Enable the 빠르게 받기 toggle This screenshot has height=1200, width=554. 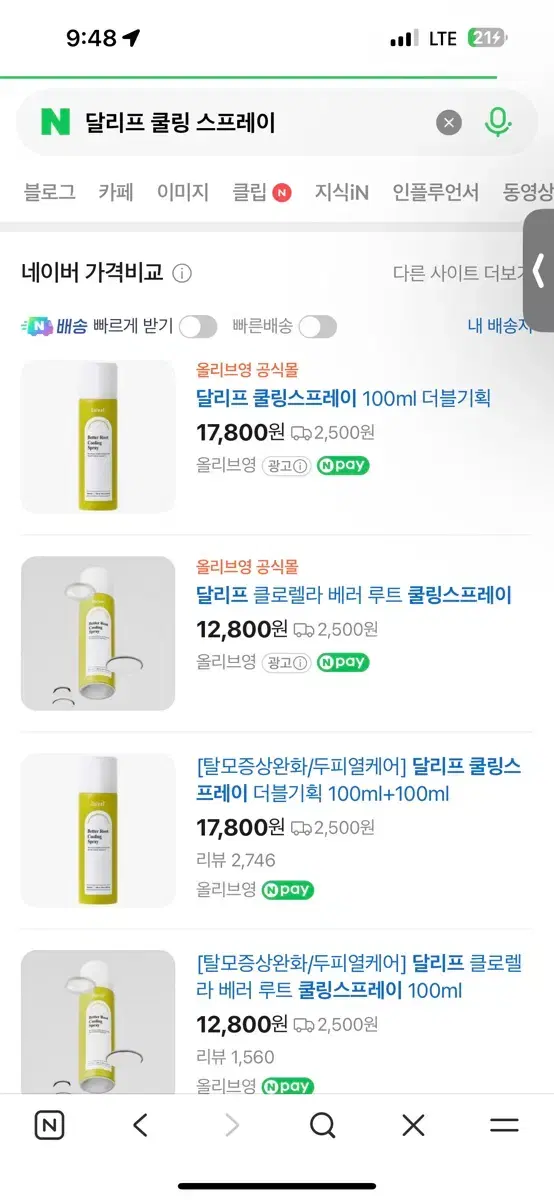click(198, 326)
